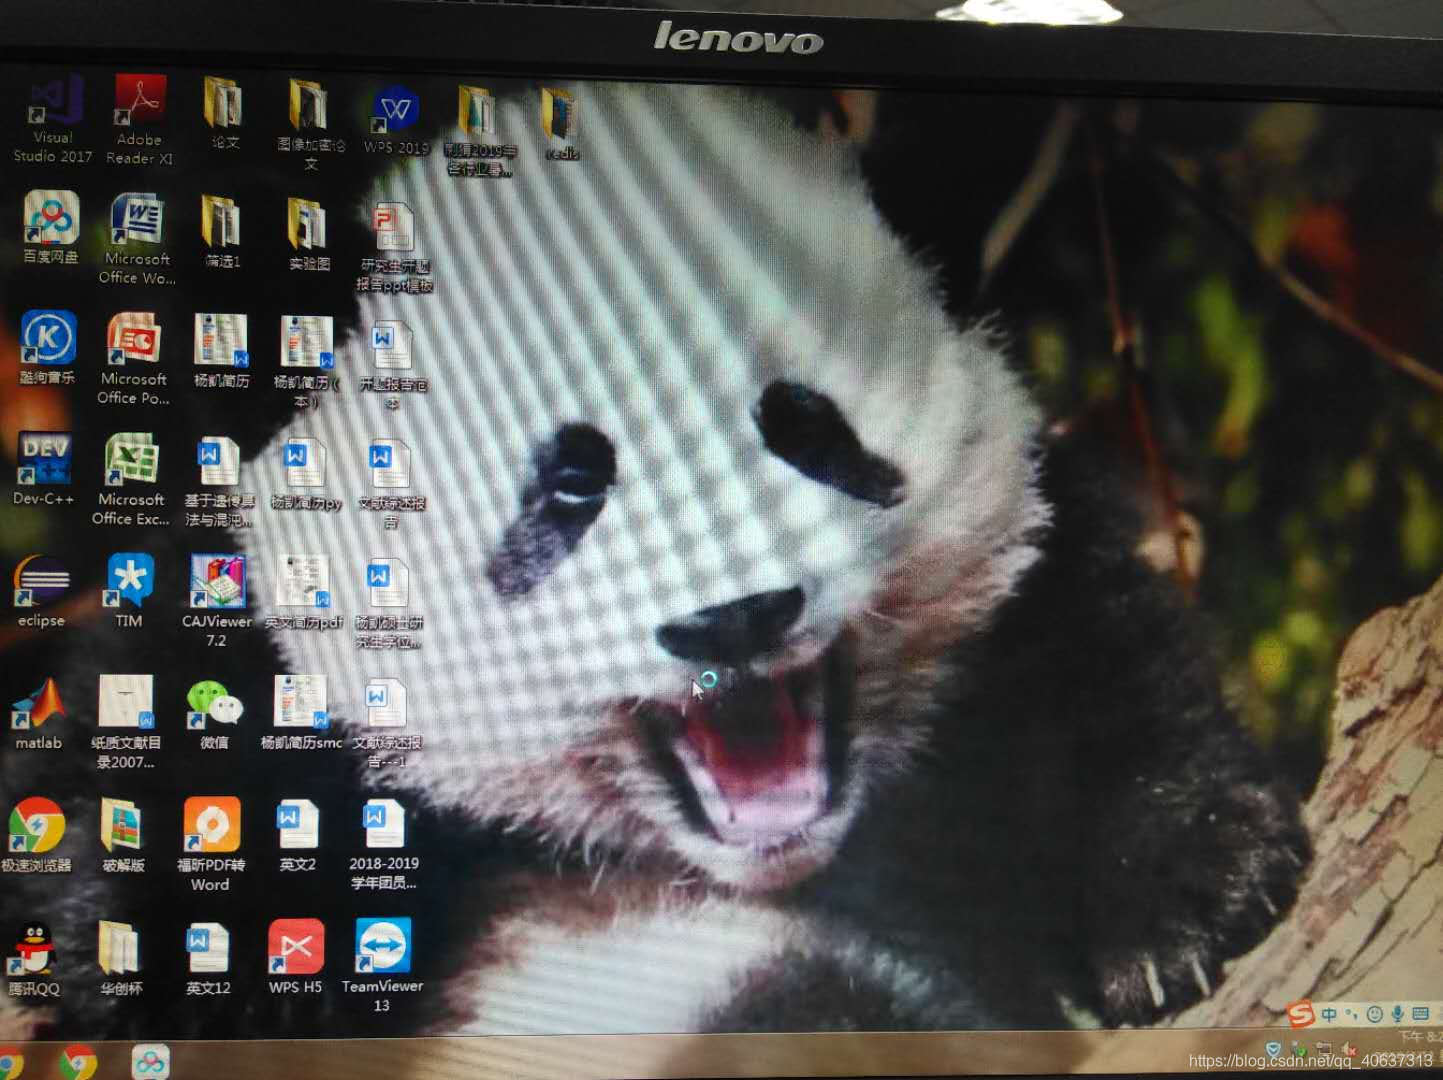
Task: Open the TeamViewer 13 shortcut
Action: click(382, 966)
